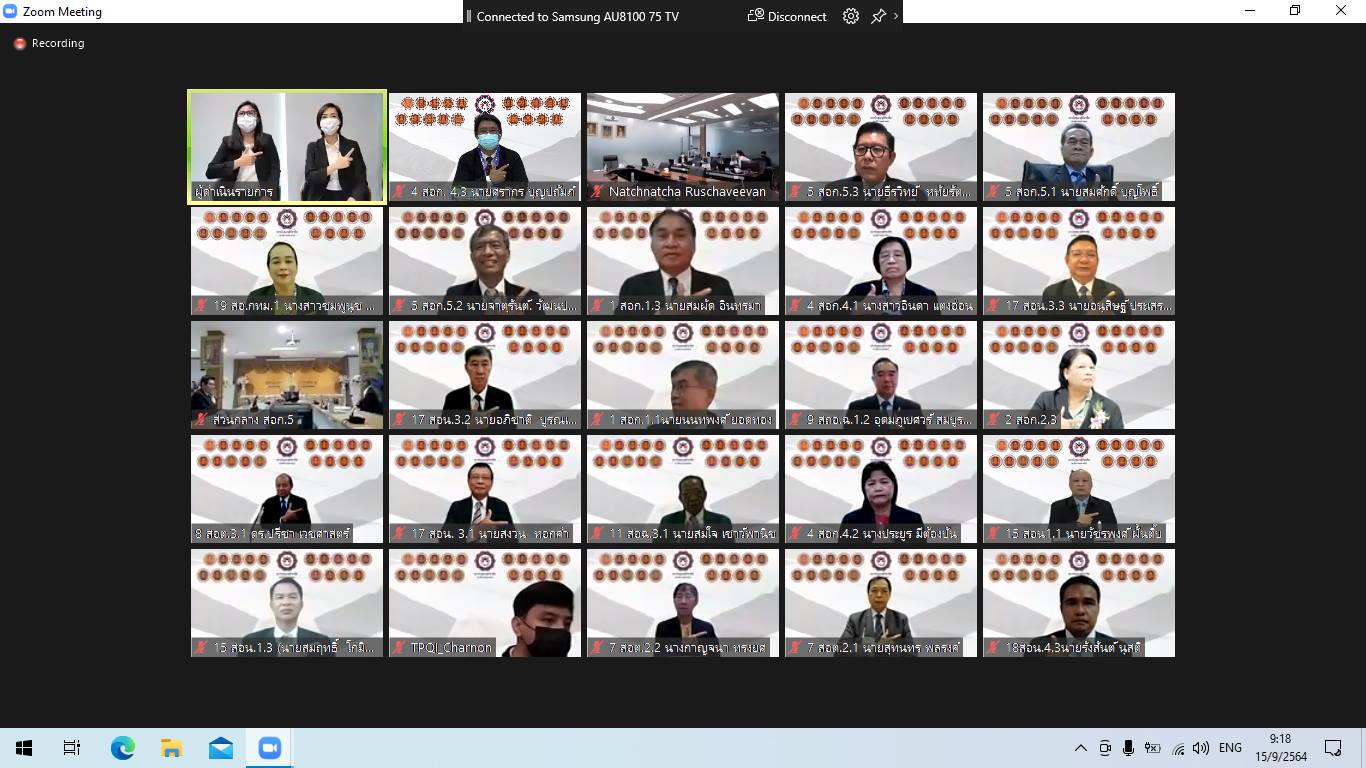The height and width of the screenshot is (768, 1366).
Task: Open volume control in tray
Action: [1201, 748]
